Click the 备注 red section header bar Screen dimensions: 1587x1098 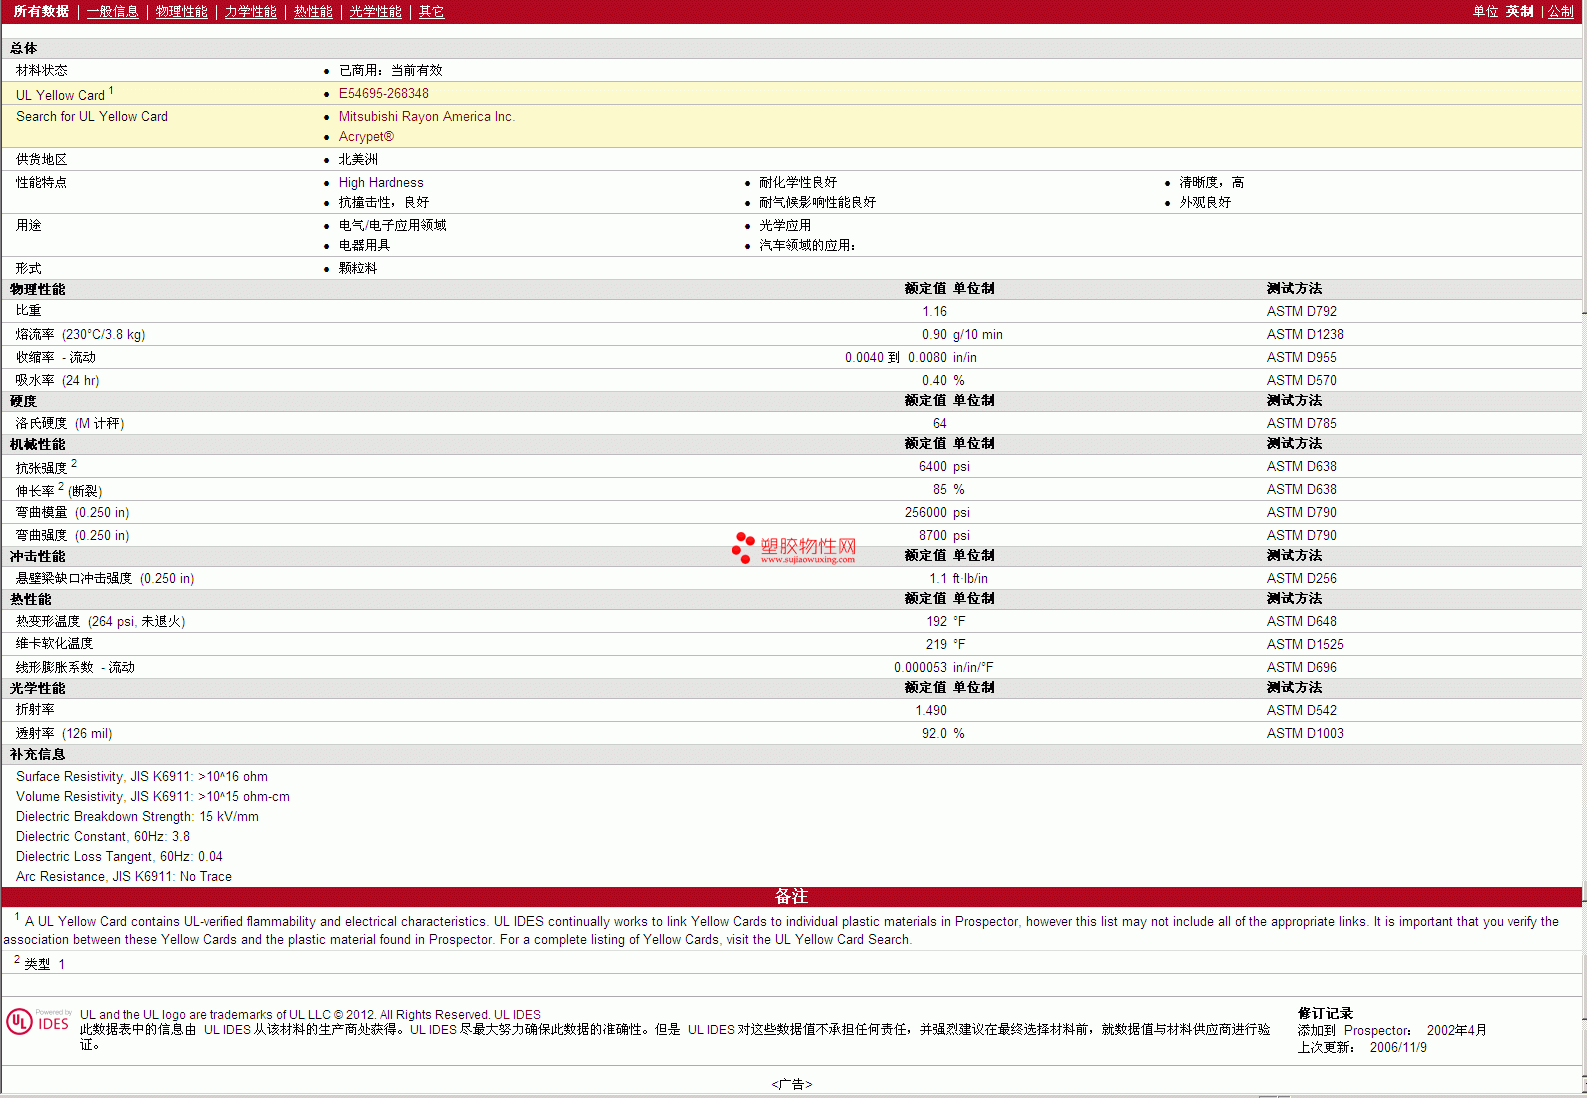click(x=791, y=897)
